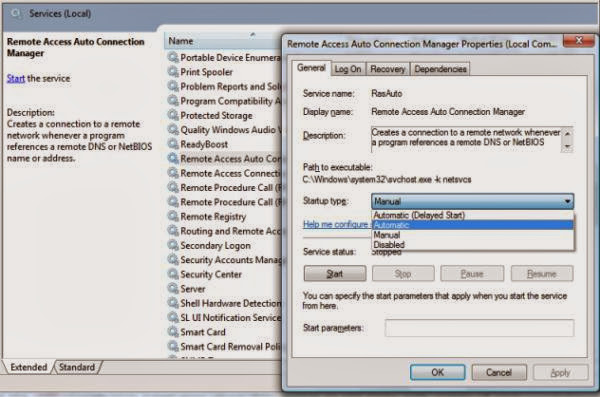Click the Remote Registry gear icon

click(x=173, y=216)
